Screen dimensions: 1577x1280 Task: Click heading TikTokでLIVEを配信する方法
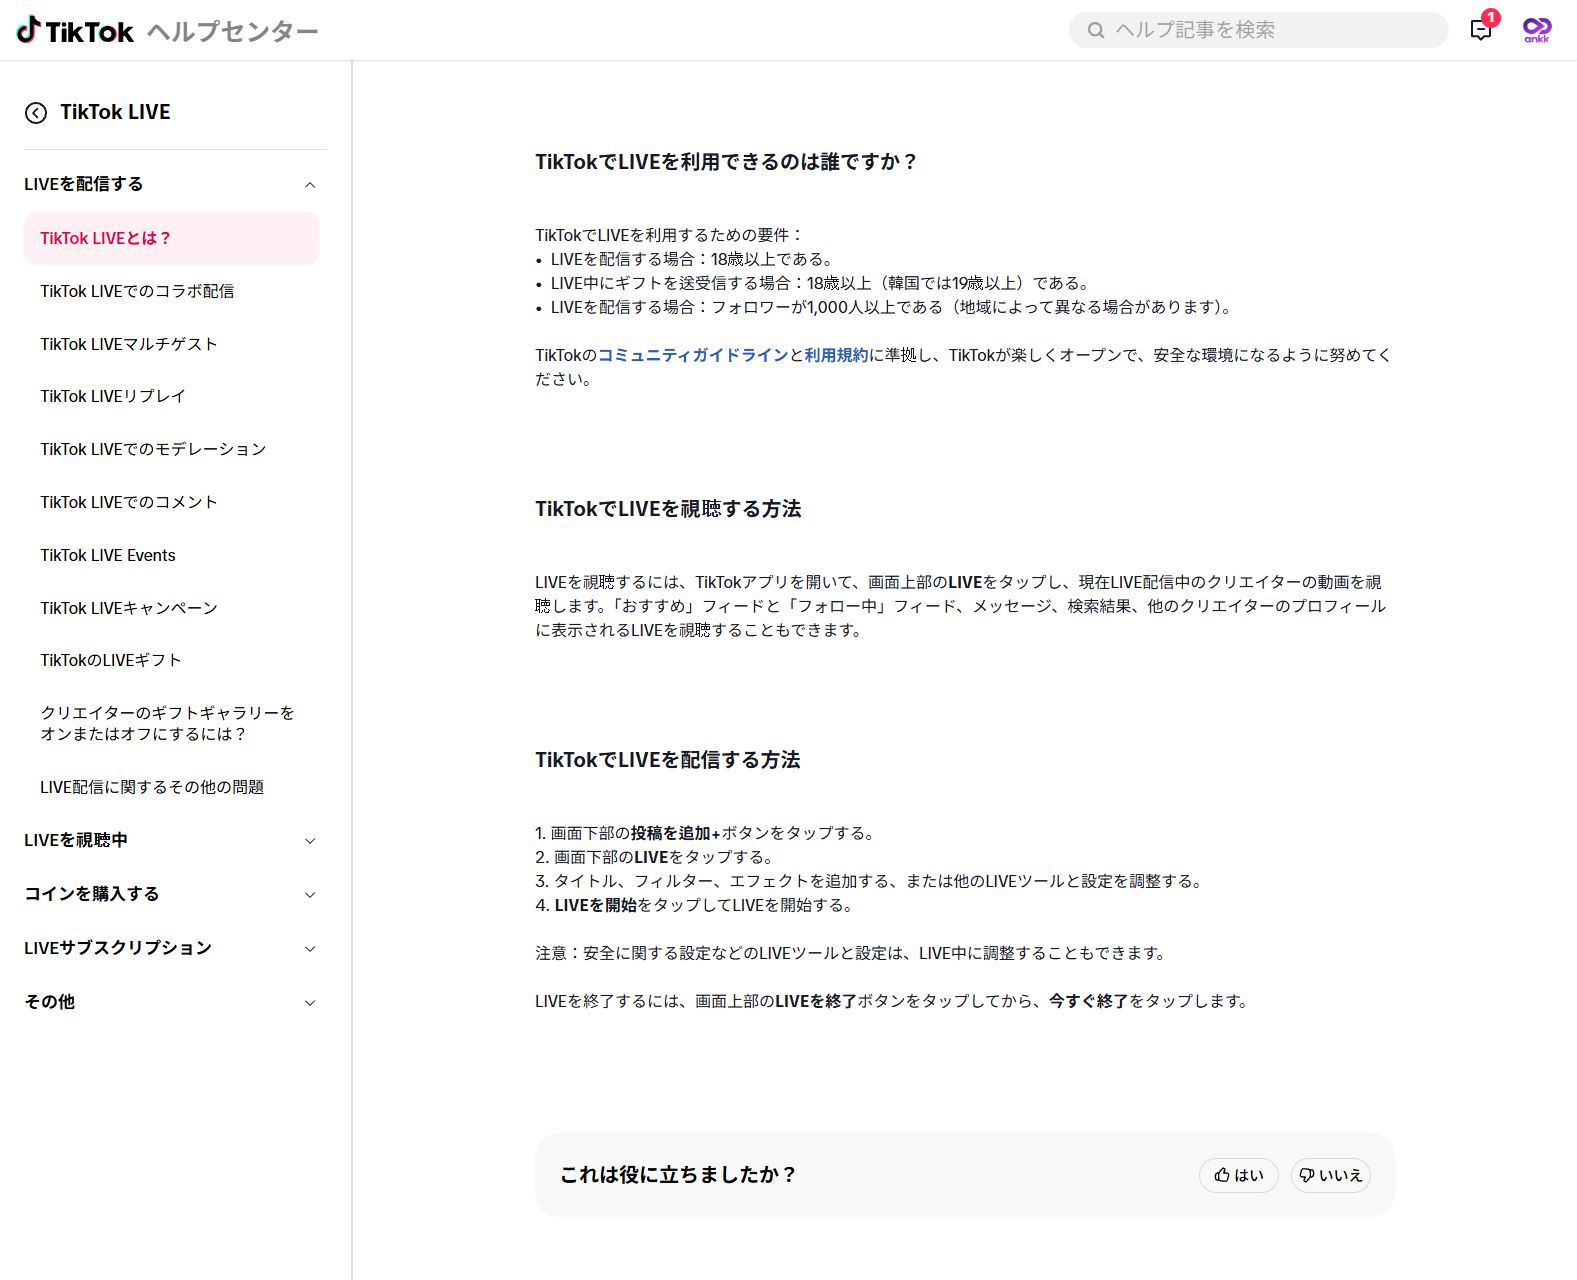pyautogui.click(x=668, y=760)
